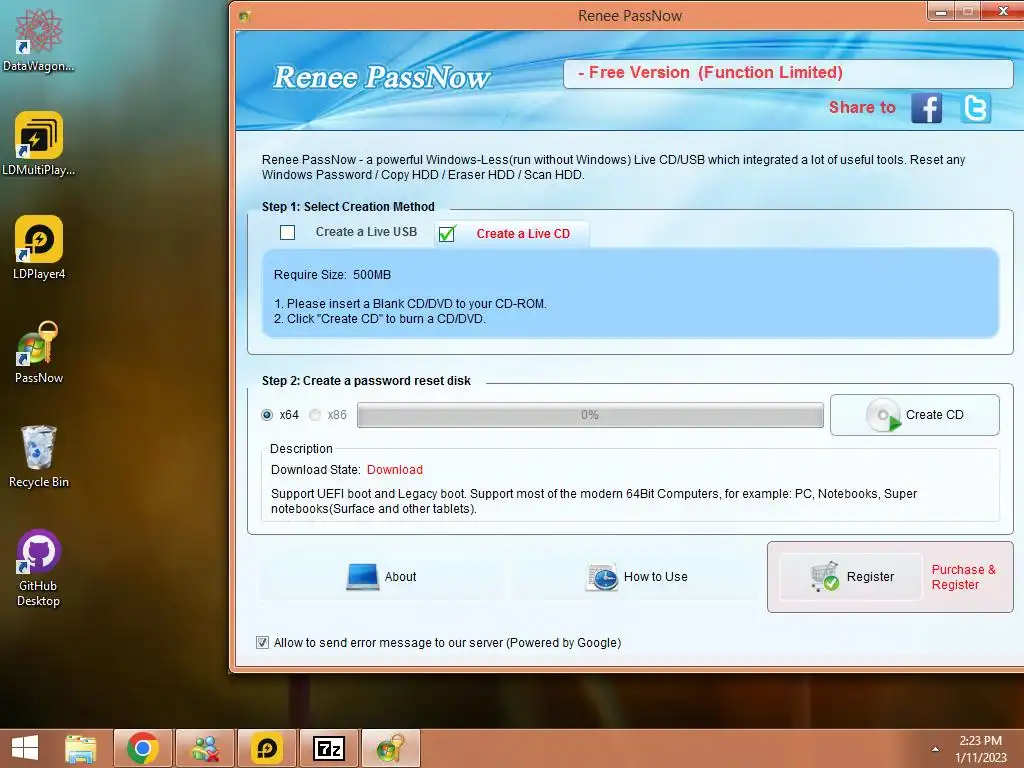Image resolution: width=1024 pixels, height=768 pixels.
Task: Click Step 1: Select Creation Method heading
Action: (348, 206)
